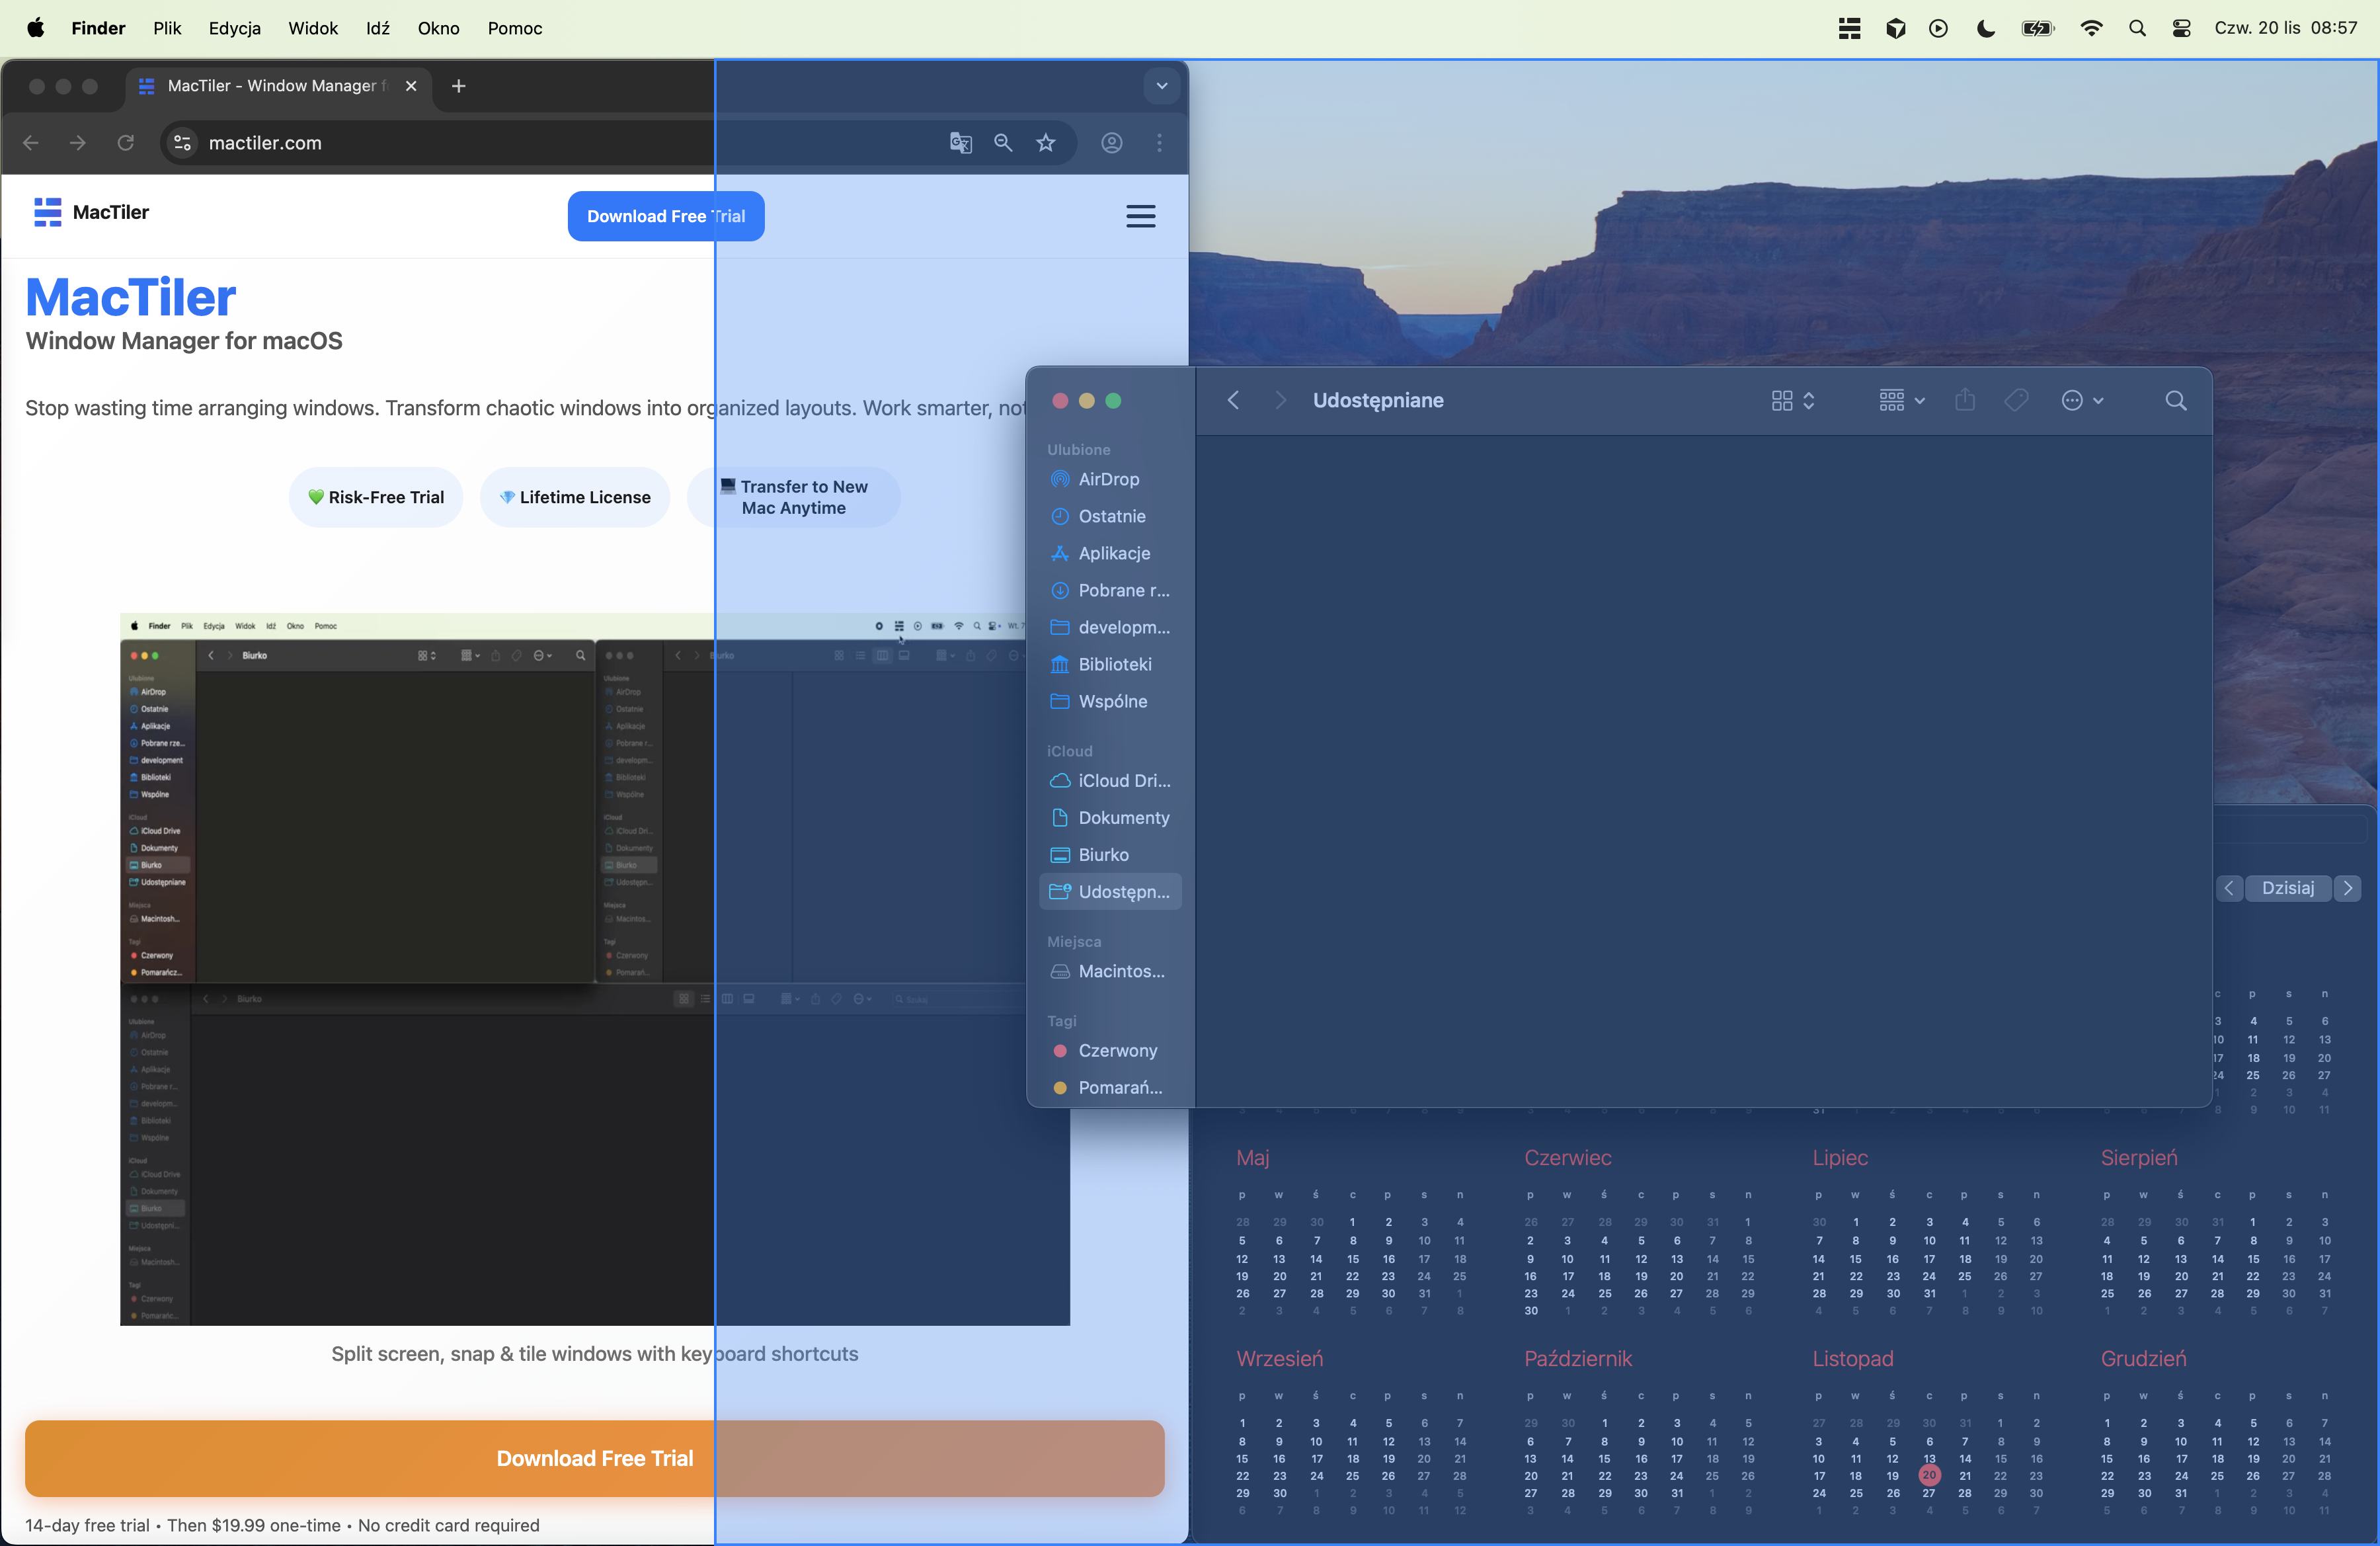The image size is (2380, 1546).
Task: Open Control Center toggles icon
Action: point(2181,28)
